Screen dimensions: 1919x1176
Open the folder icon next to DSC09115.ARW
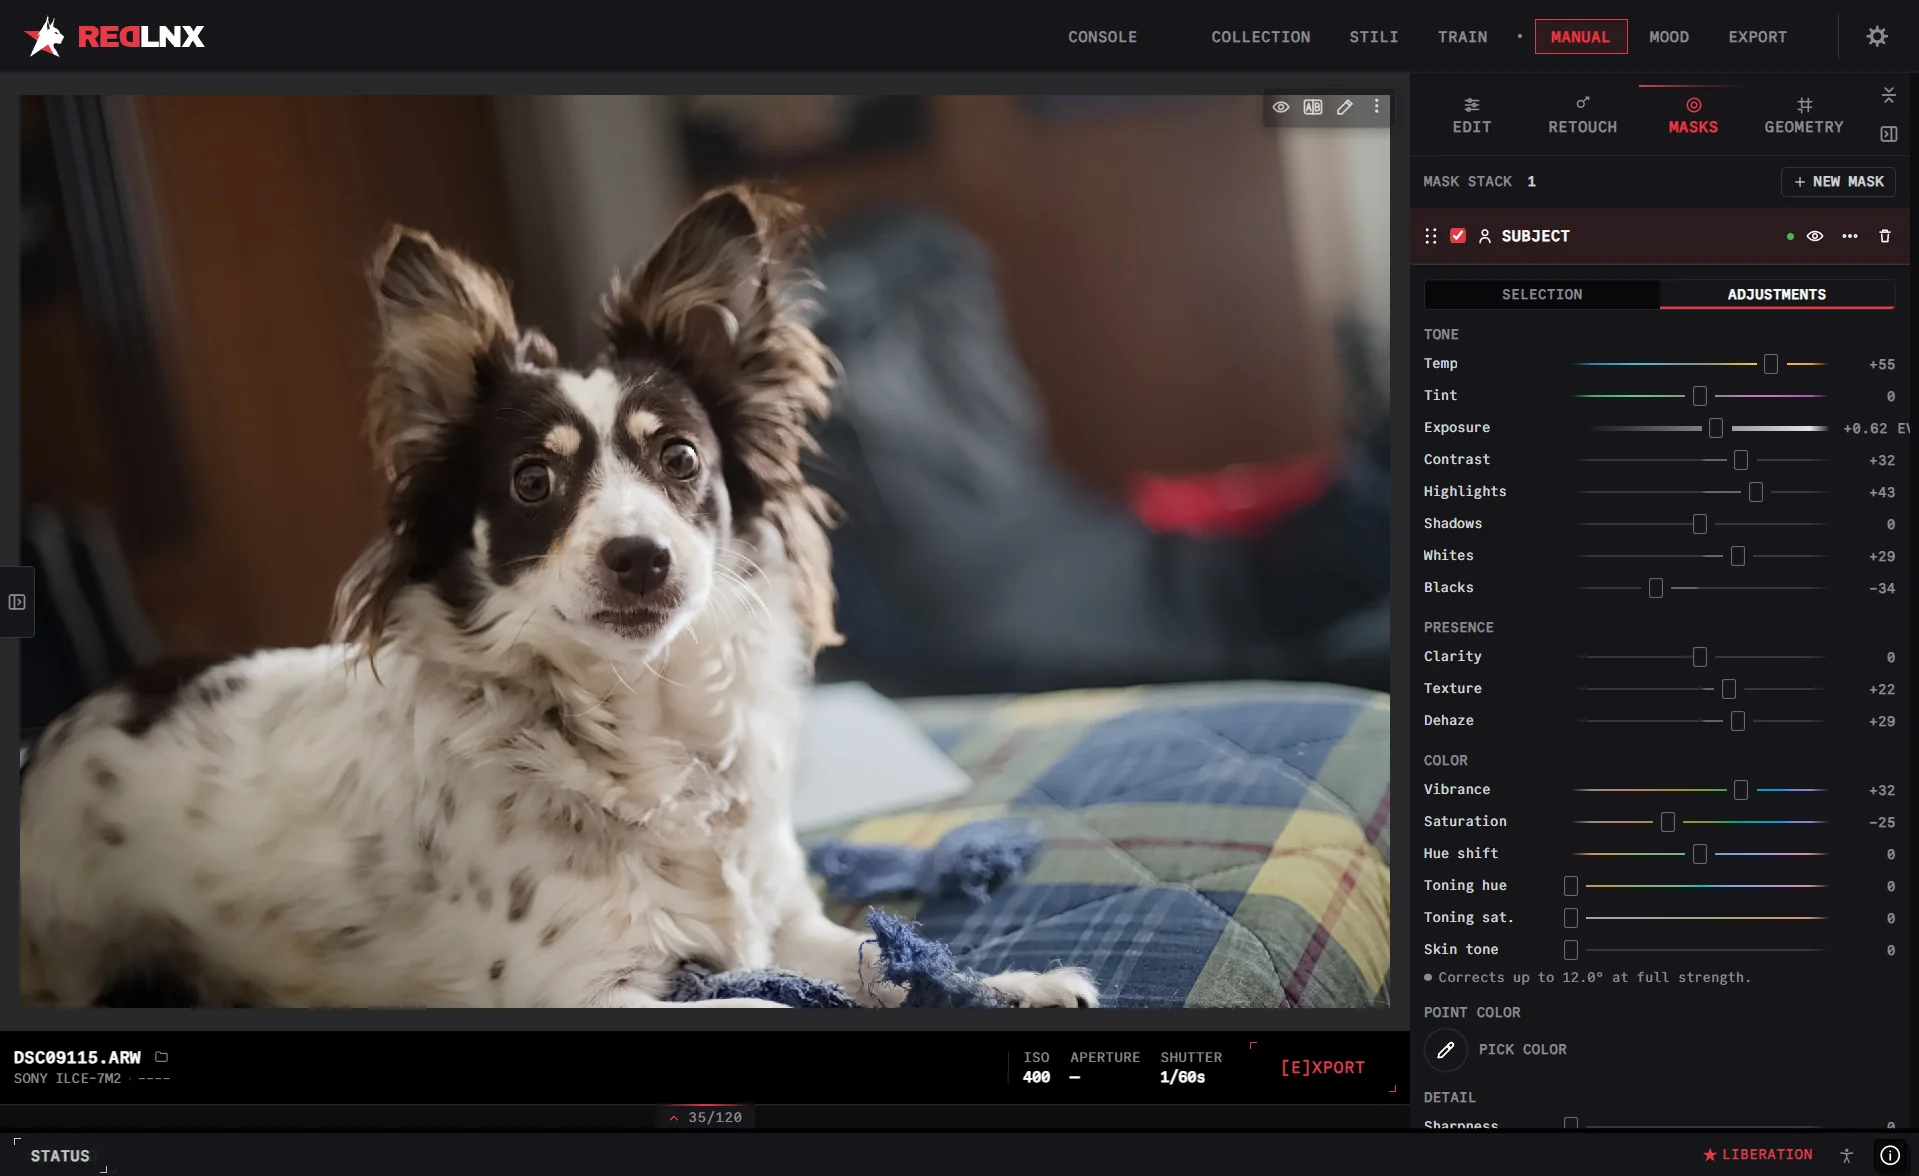click(x=162, y=1057)
